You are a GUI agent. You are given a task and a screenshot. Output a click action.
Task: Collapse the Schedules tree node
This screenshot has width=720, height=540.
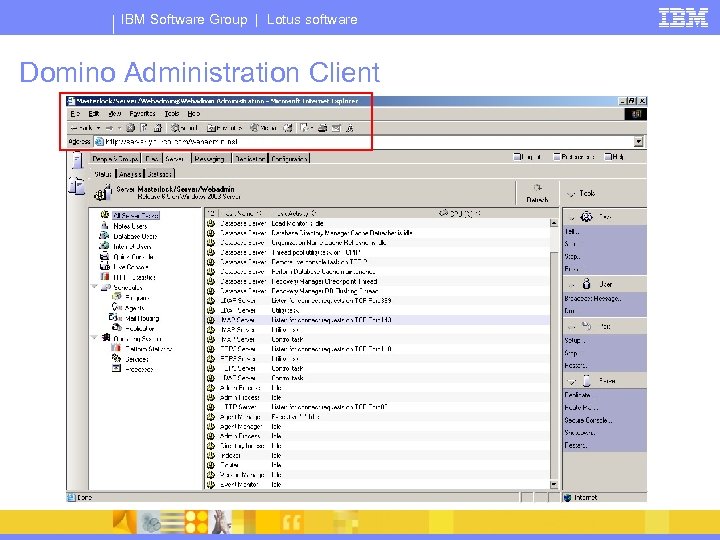point(95,287)
